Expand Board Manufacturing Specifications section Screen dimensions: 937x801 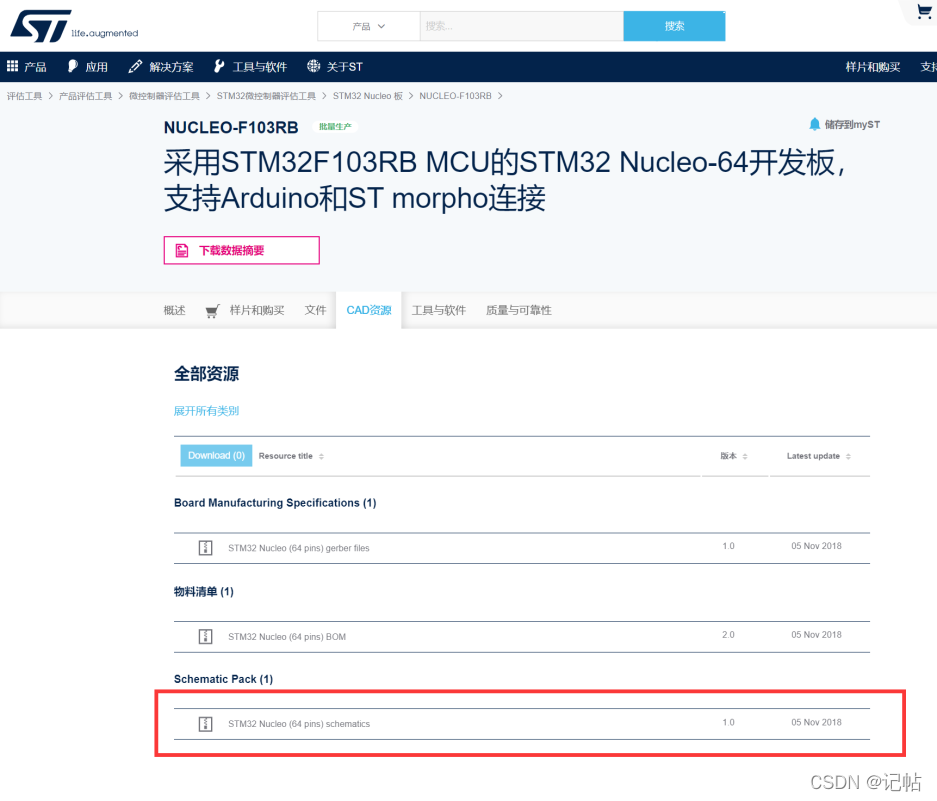275,503
